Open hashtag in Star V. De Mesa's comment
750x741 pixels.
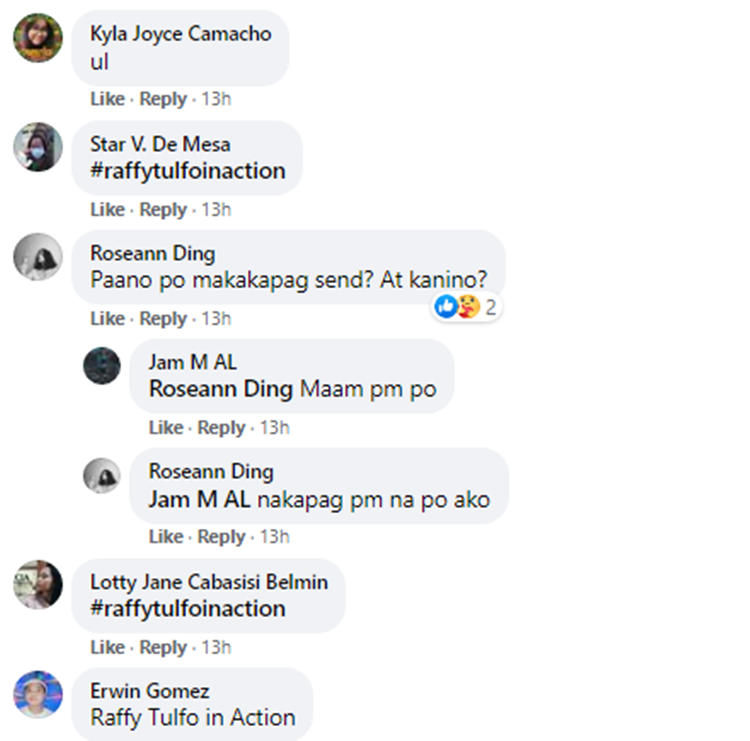coord(188,171)
